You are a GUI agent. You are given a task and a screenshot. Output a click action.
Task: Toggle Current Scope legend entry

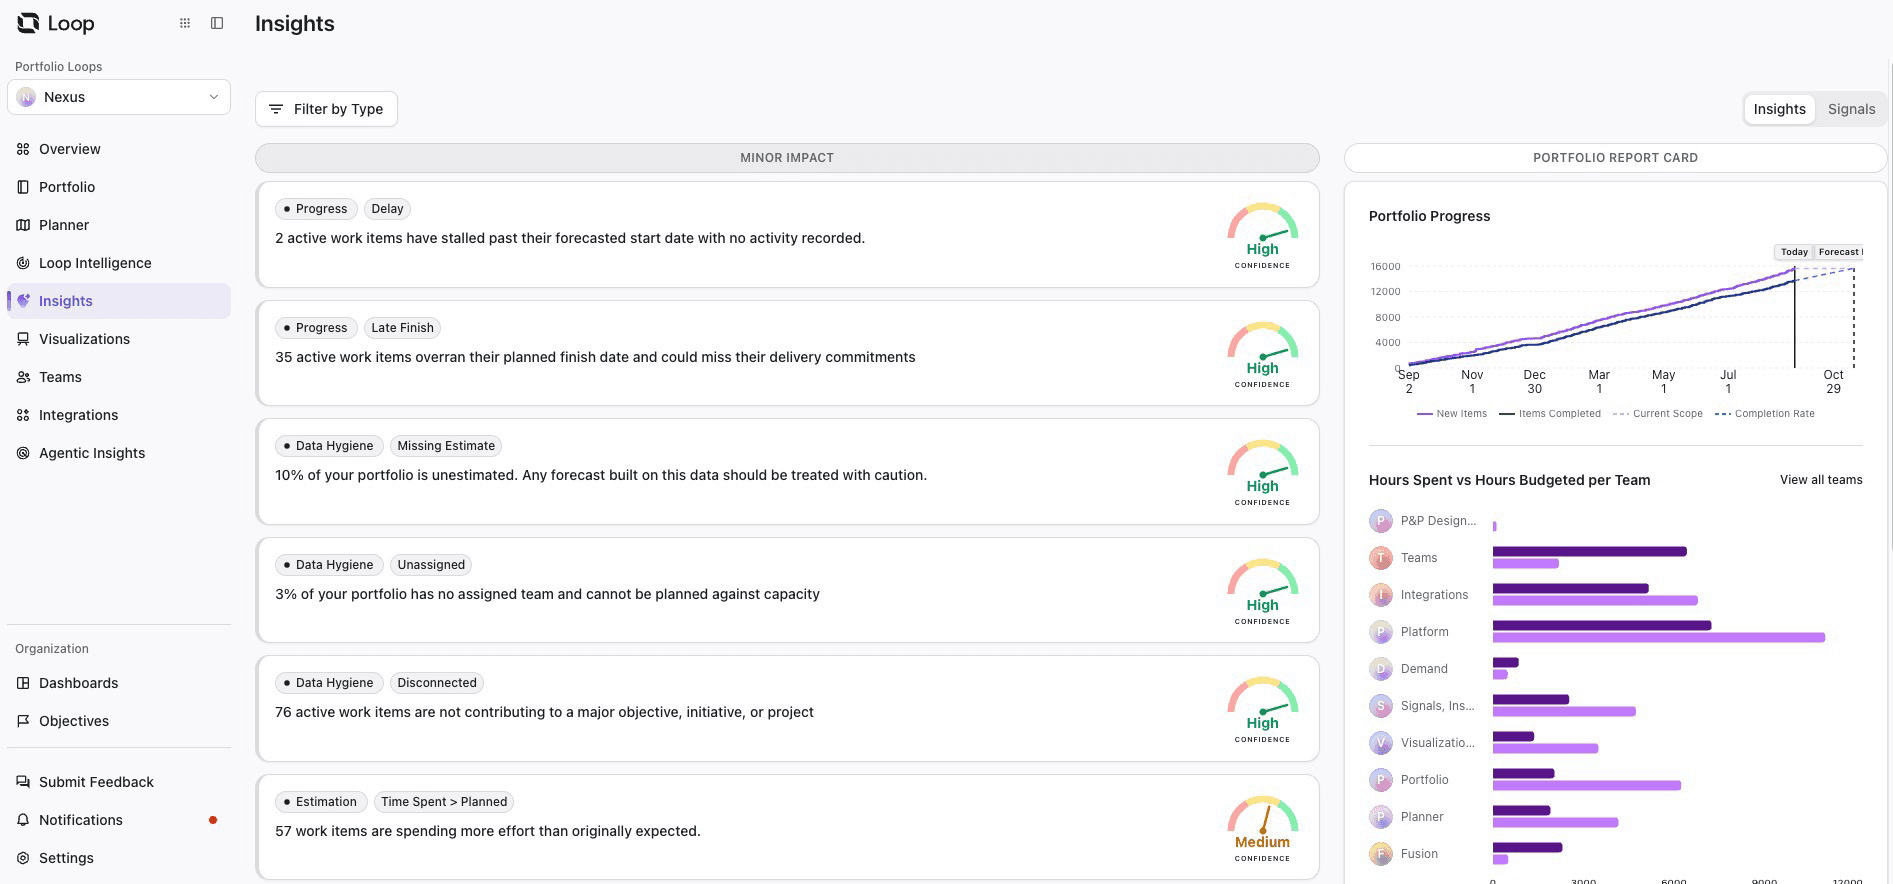coord(1658,414)
